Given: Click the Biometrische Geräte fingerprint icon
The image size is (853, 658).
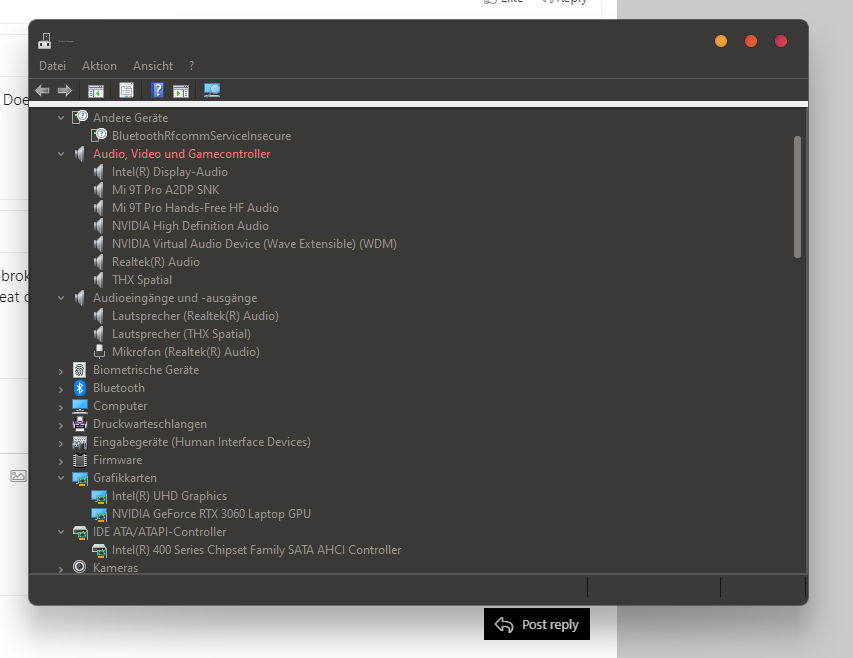Looking at the screenshot, I should [79, 370].
